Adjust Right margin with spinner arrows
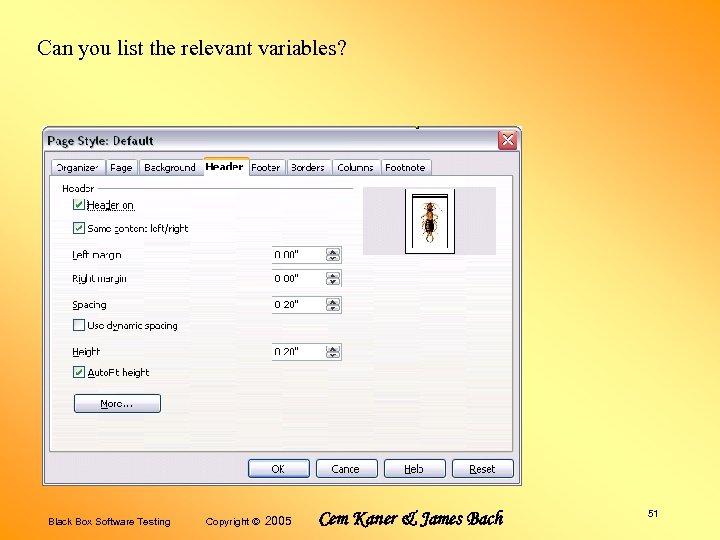 click(333, 279)
